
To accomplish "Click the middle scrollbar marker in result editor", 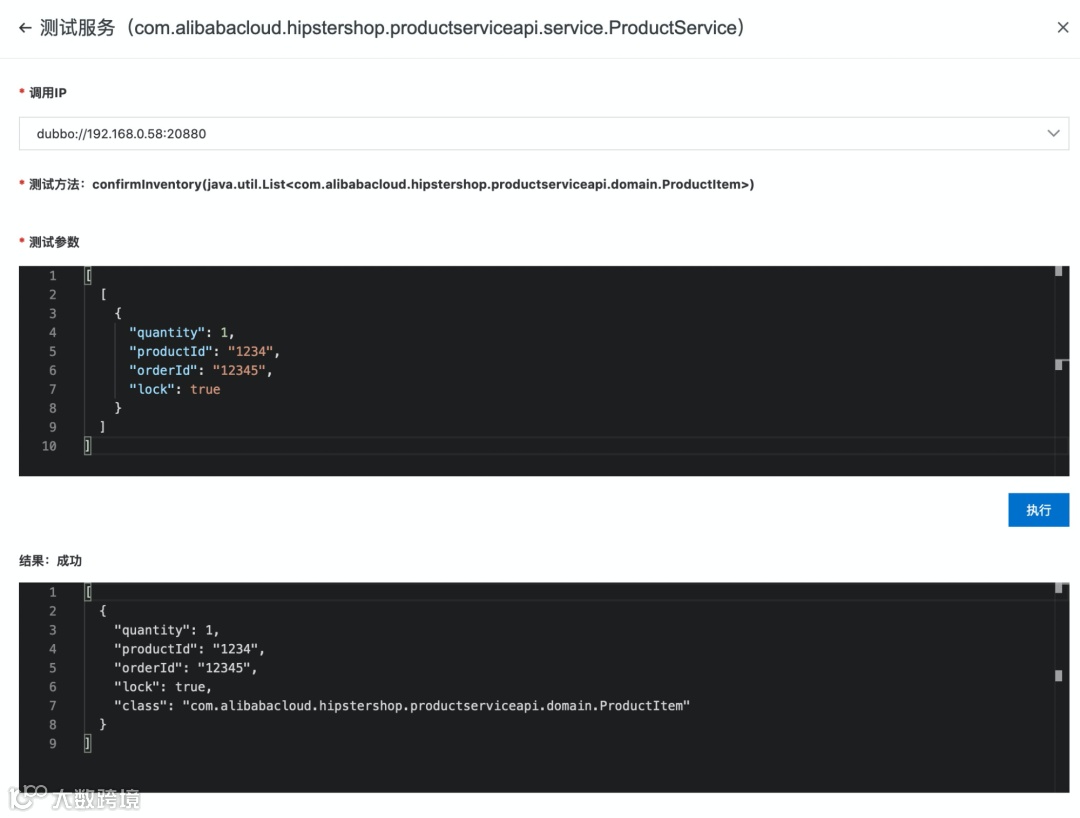I will (x=1058, y=676).
